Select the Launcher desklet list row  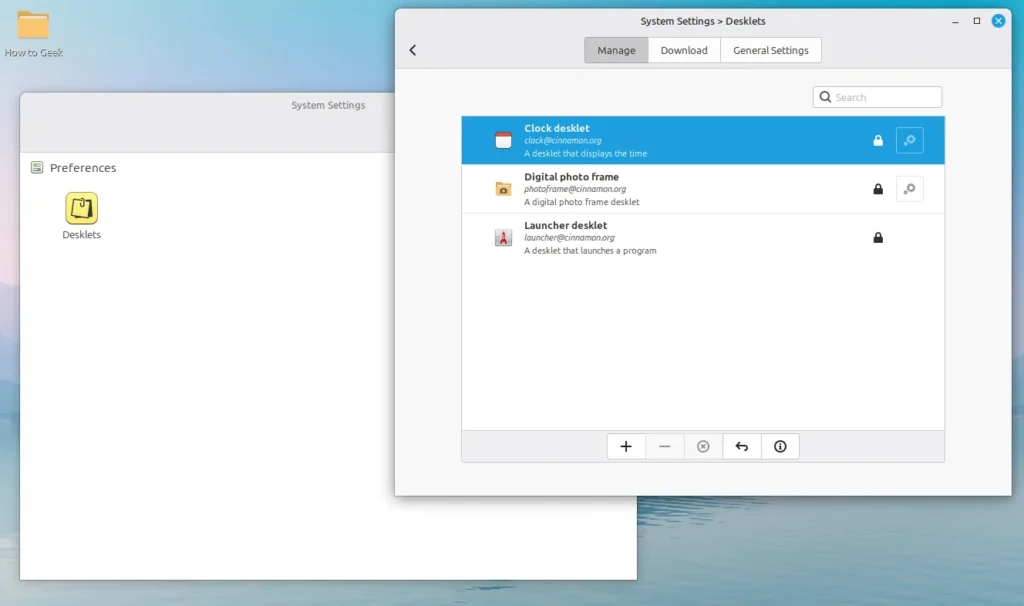[650, 237]
